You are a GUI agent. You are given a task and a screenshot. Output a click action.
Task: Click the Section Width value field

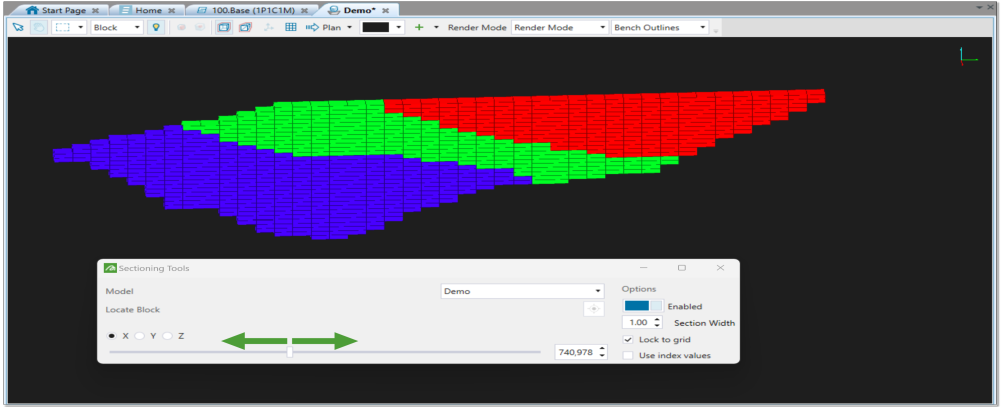637,323
